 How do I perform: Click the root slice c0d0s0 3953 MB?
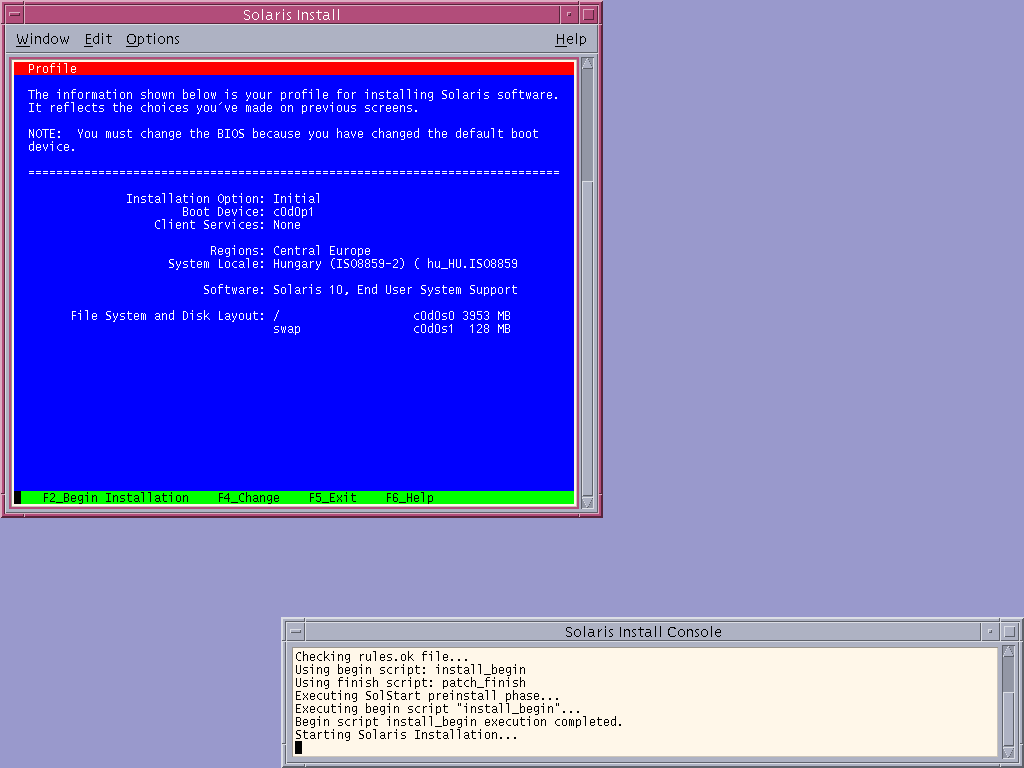pos(462,316)
